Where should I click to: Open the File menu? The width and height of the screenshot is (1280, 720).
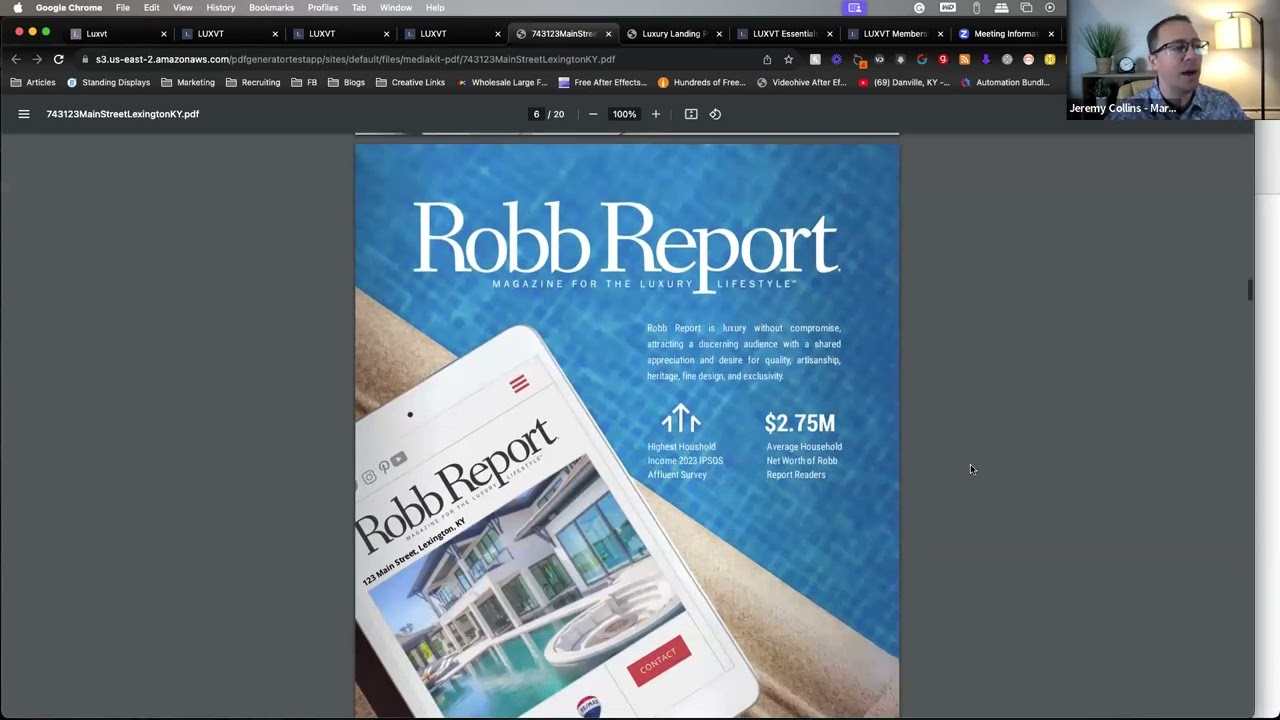(x=122, y=8)
